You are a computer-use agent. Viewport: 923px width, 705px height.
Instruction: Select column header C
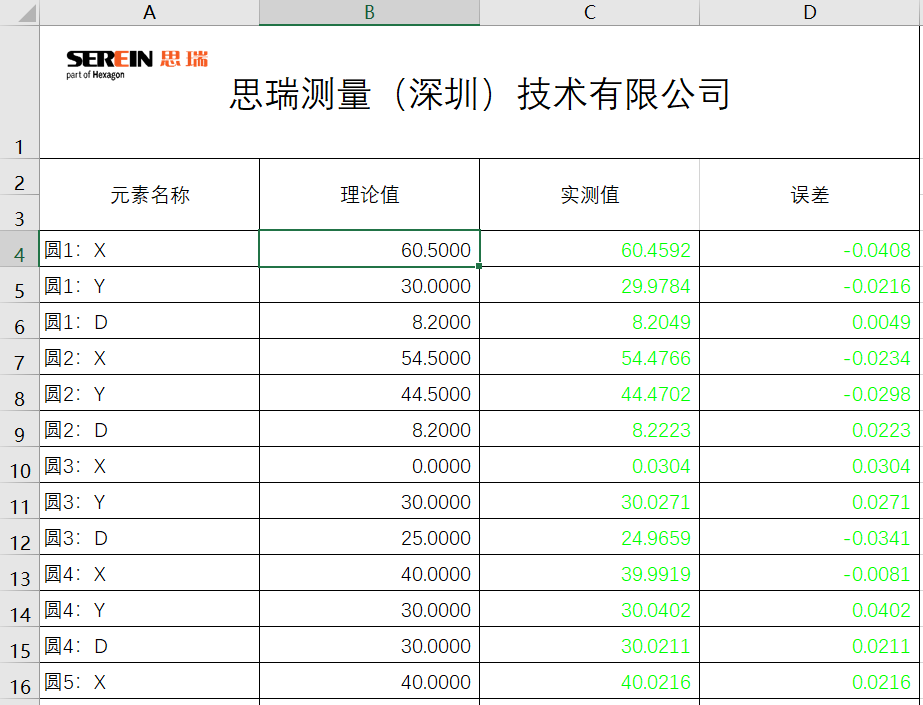click(589, 13)
